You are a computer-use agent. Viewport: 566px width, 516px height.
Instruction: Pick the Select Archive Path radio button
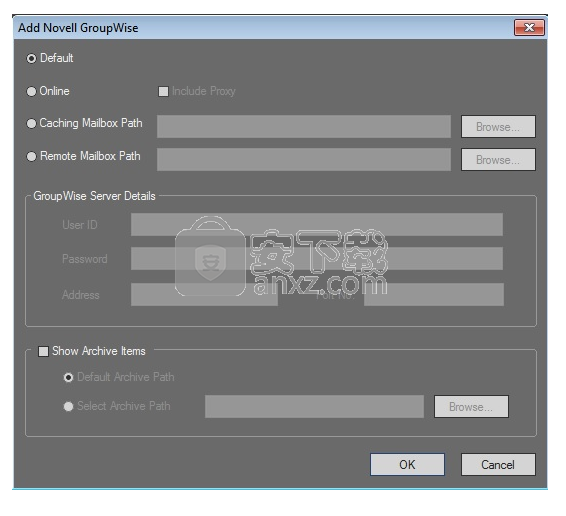tap(68, 407)
